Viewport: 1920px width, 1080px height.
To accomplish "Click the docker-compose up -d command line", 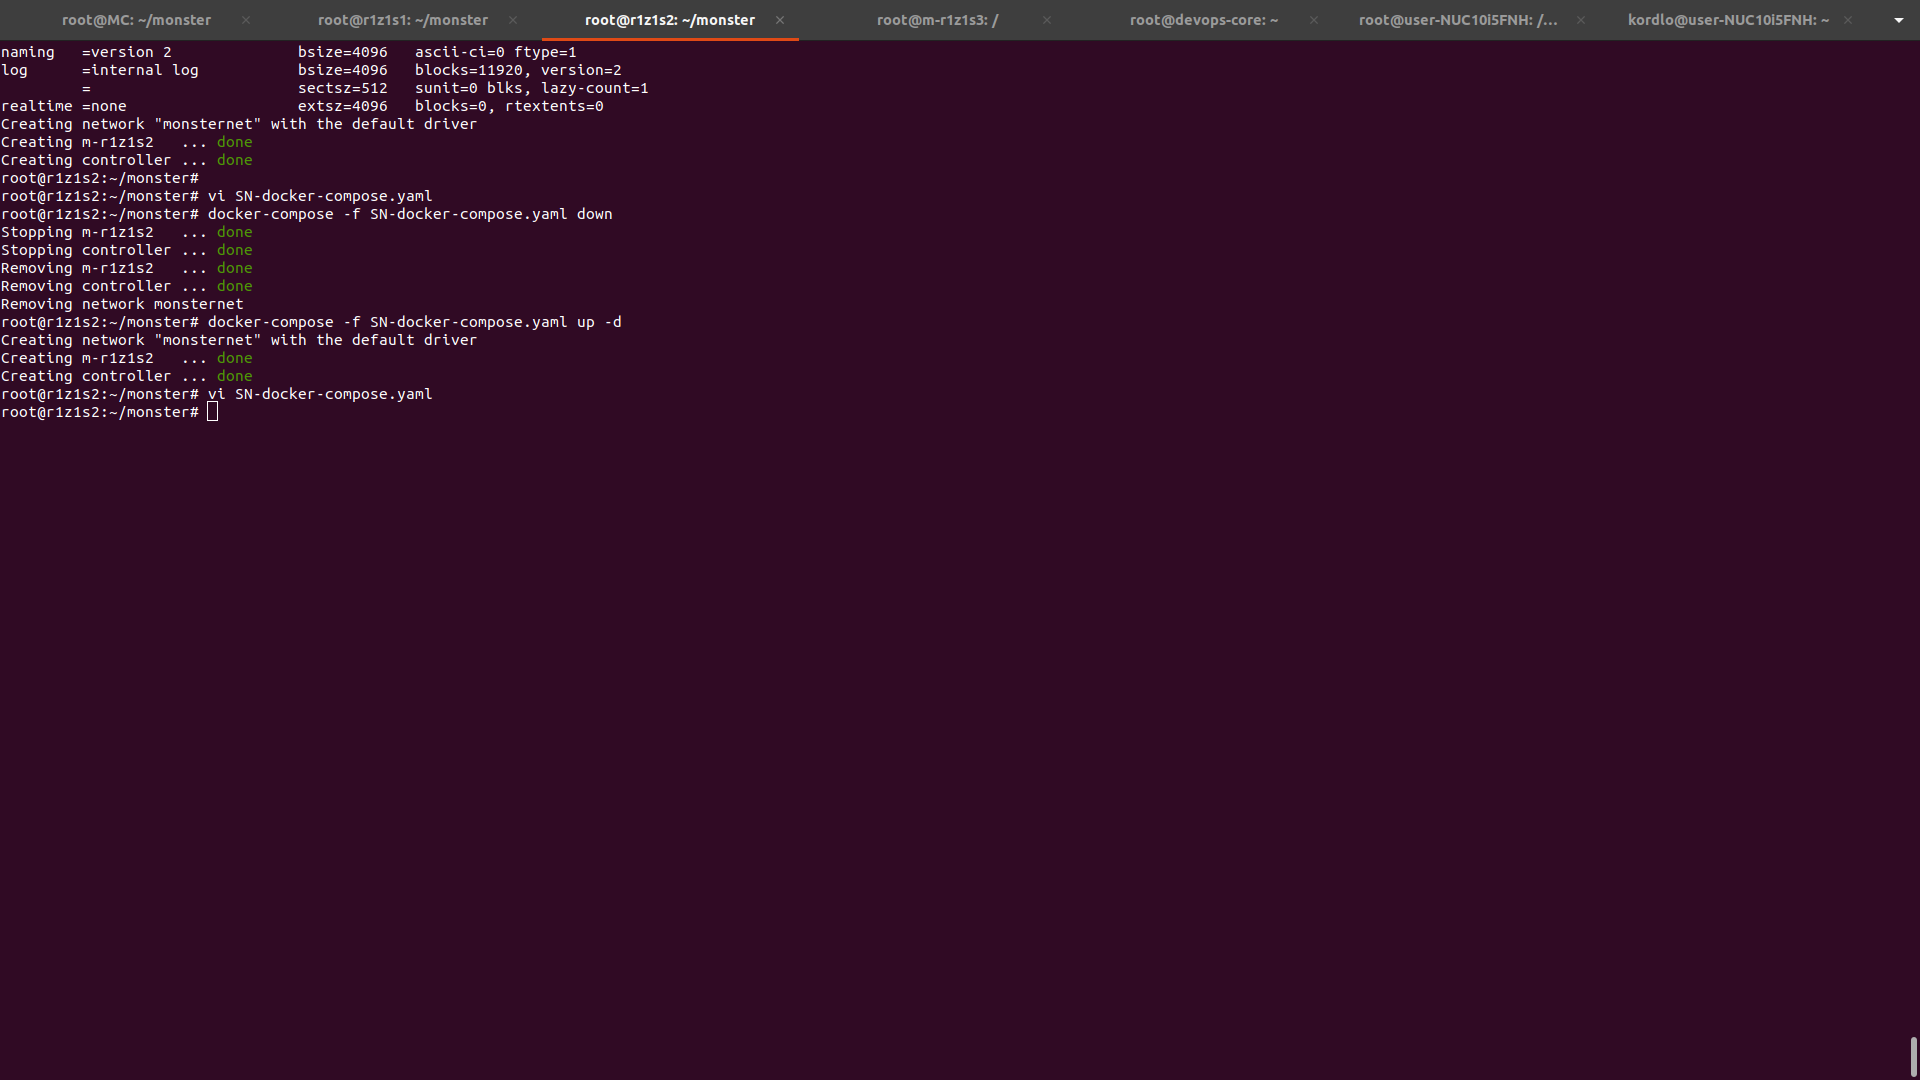I will (414, 322).
